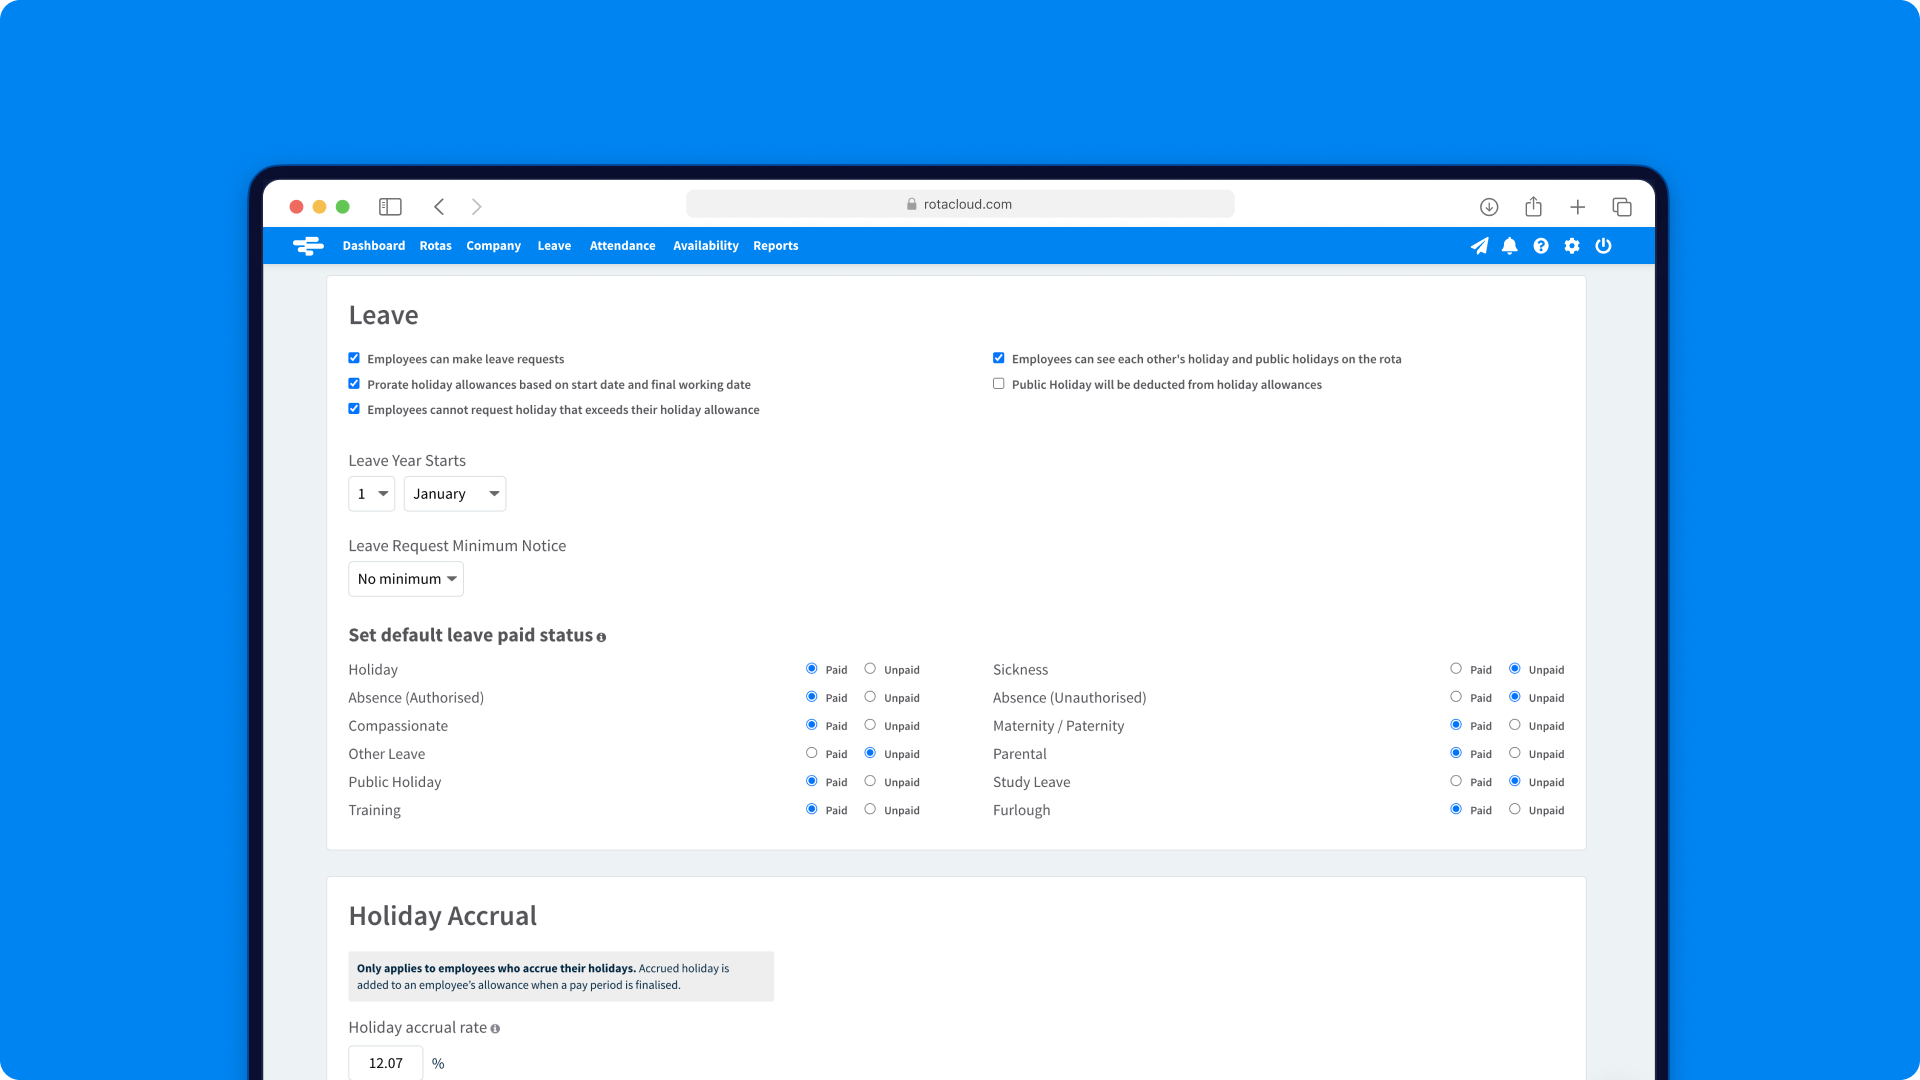
Task: Open the notifications bell icon
Action: coord(1509,245)
